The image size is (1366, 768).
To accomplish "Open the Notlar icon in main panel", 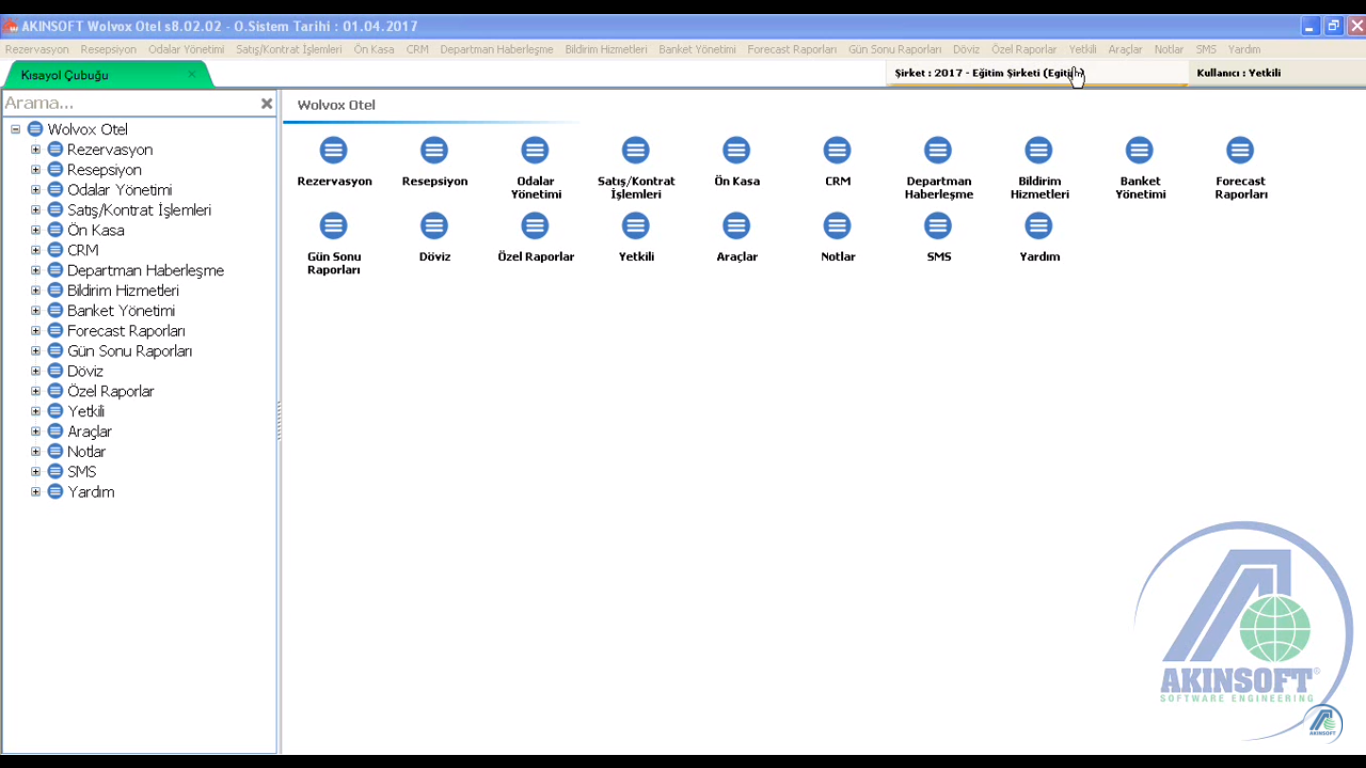I will (837, 226).
